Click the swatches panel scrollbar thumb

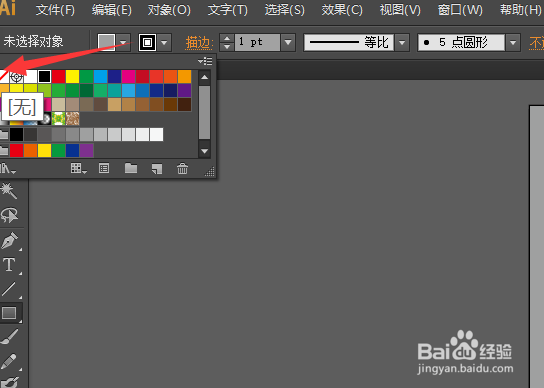point(205,112)
